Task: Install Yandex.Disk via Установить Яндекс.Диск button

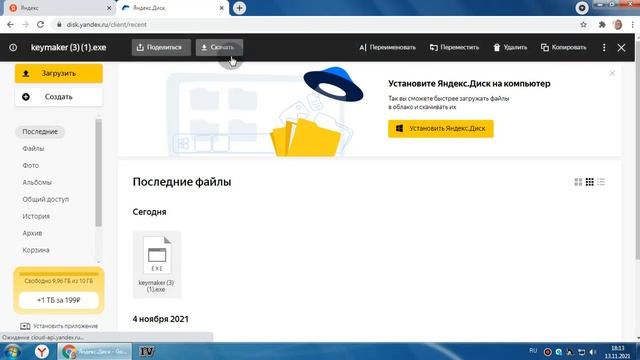Action: [441, 129]
